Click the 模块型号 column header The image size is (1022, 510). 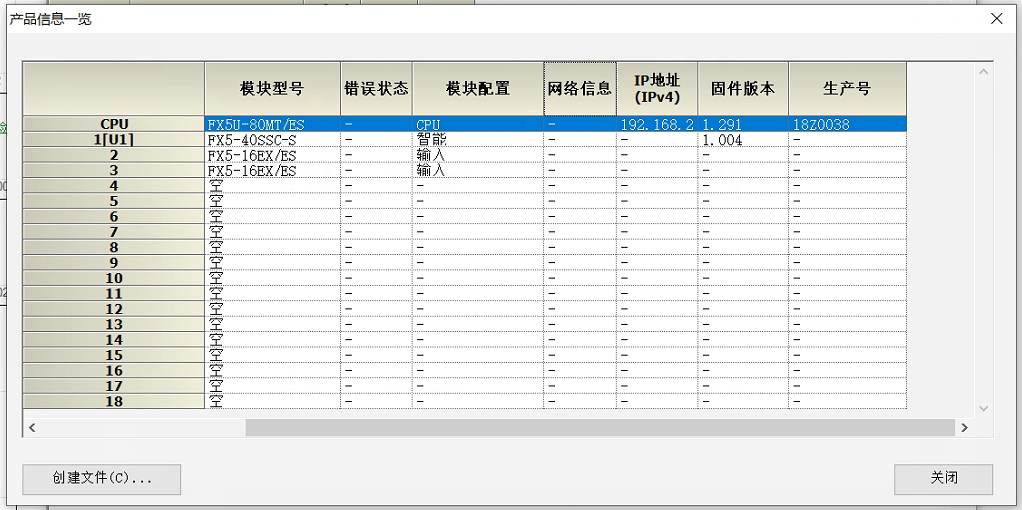pyautogui.click(x=272, y=89)
